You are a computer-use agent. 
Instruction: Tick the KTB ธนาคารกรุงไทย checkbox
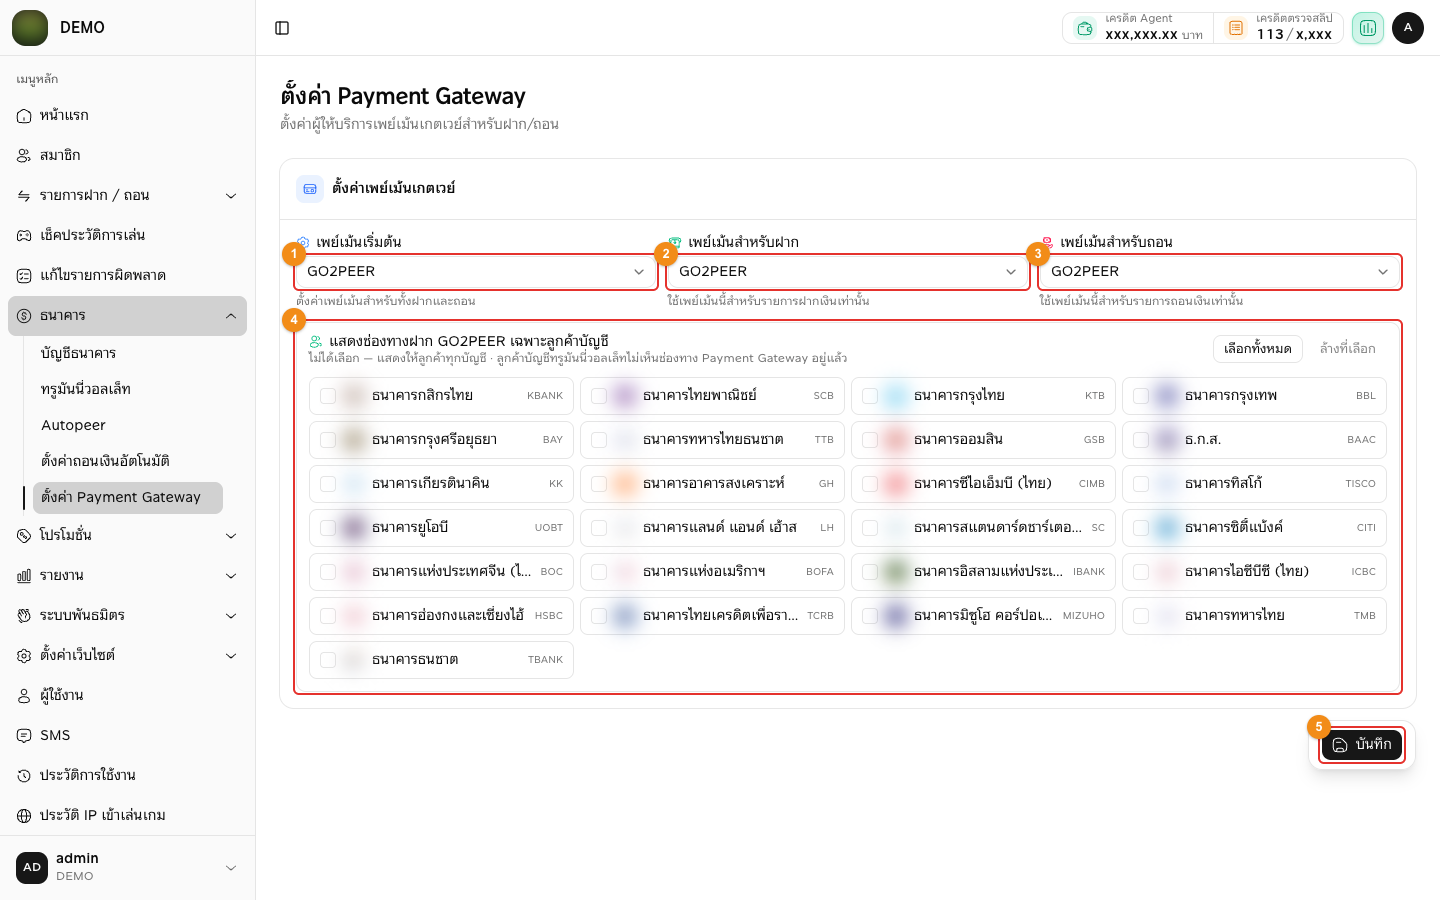[x=870, y=396]
